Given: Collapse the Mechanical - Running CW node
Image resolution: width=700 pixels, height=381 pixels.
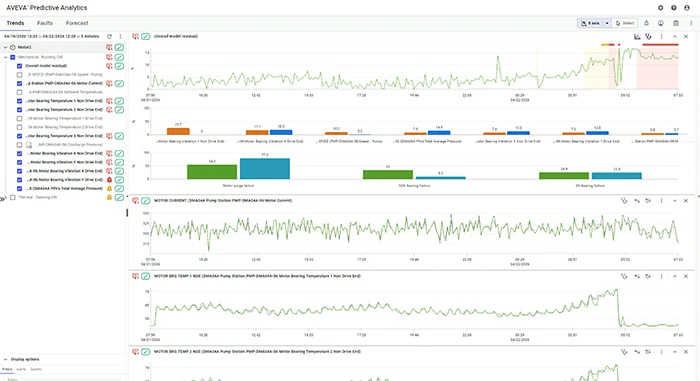Looking at the screenshot, I should click(x=5, y=57).
